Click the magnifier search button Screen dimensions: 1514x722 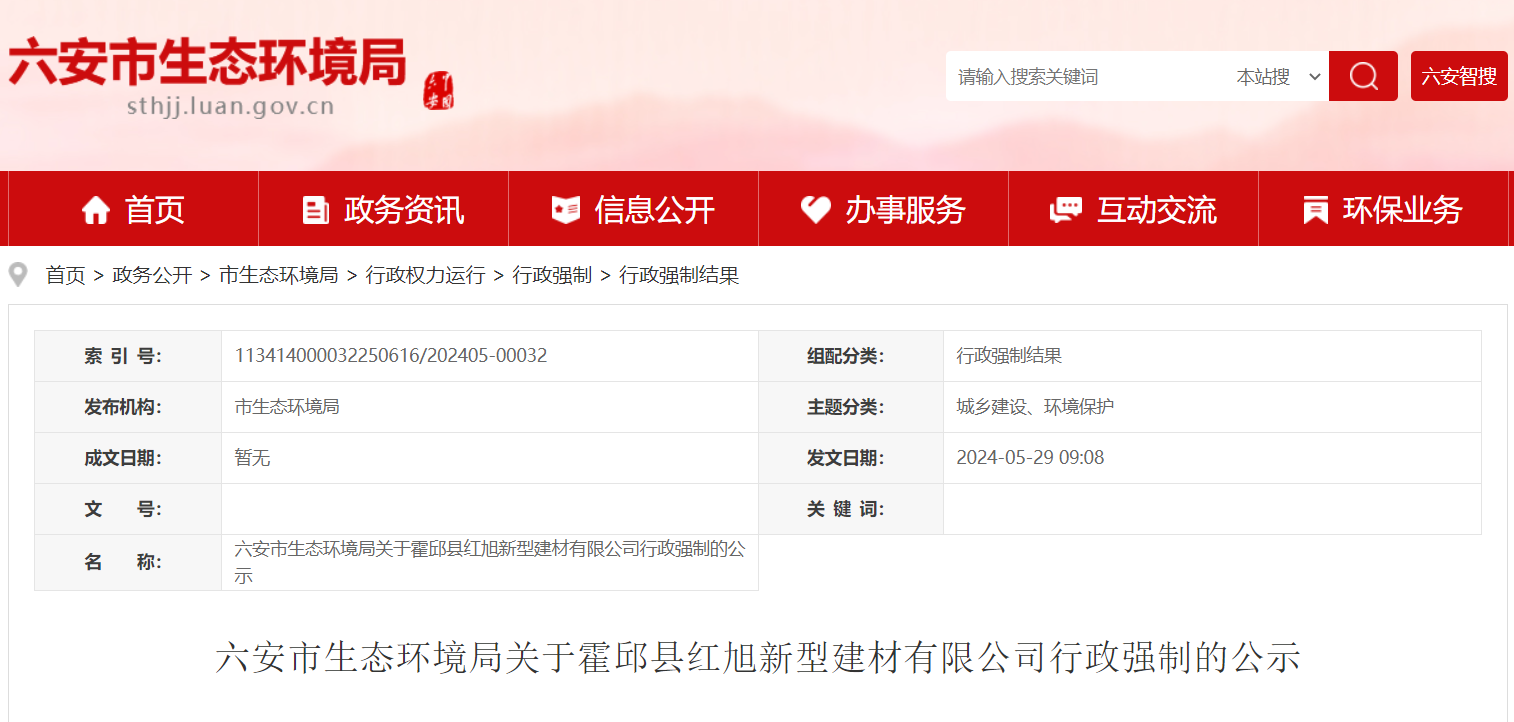click(1363, 76)
